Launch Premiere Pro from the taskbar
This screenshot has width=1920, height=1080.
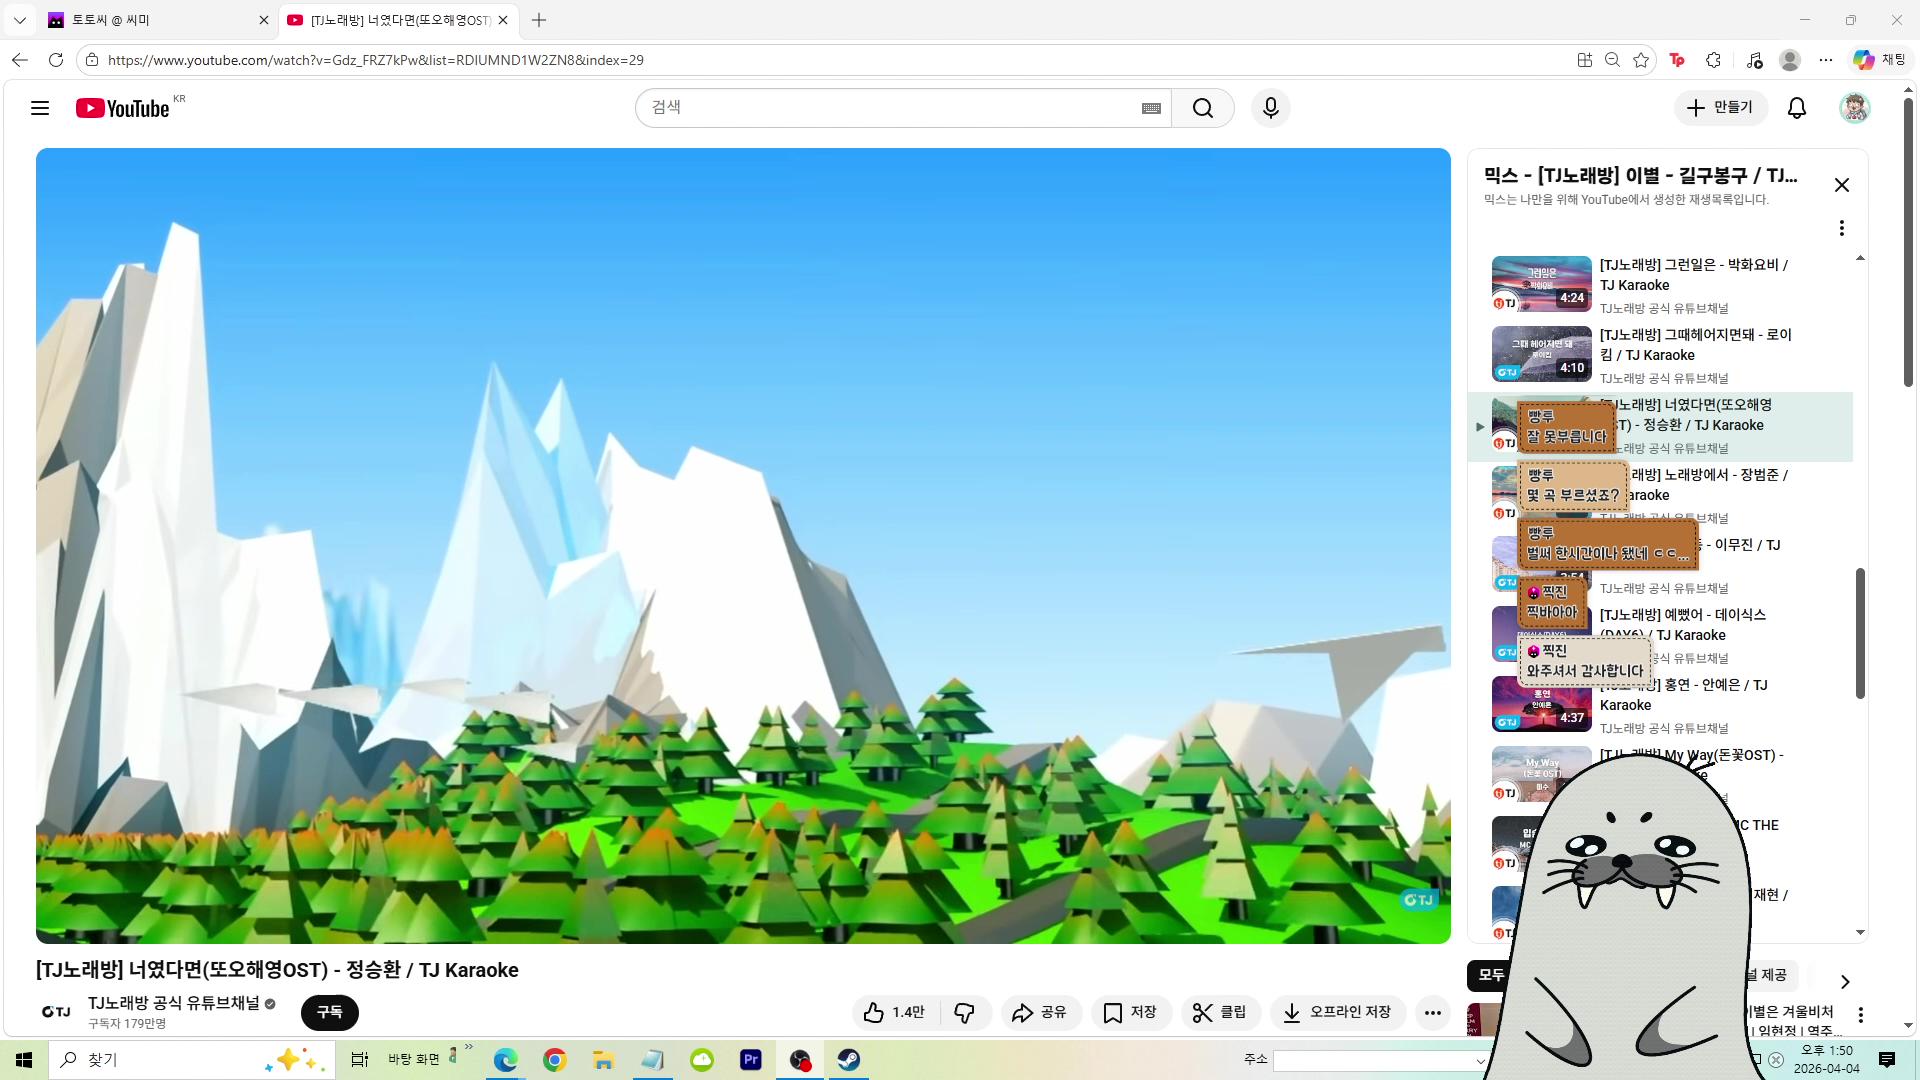(751, 1060)
